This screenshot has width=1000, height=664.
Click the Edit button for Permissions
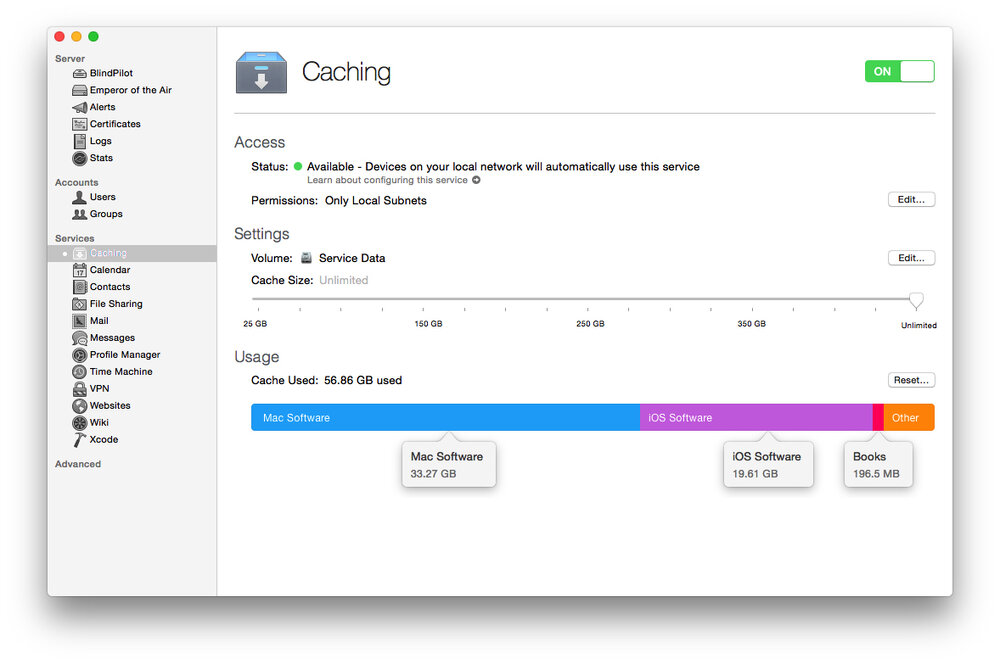(x=911, y=200)
